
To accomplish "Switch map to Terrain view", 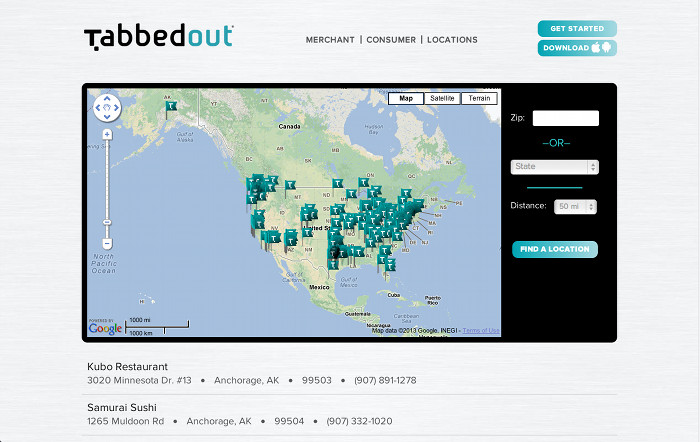I will pos(479,98).
